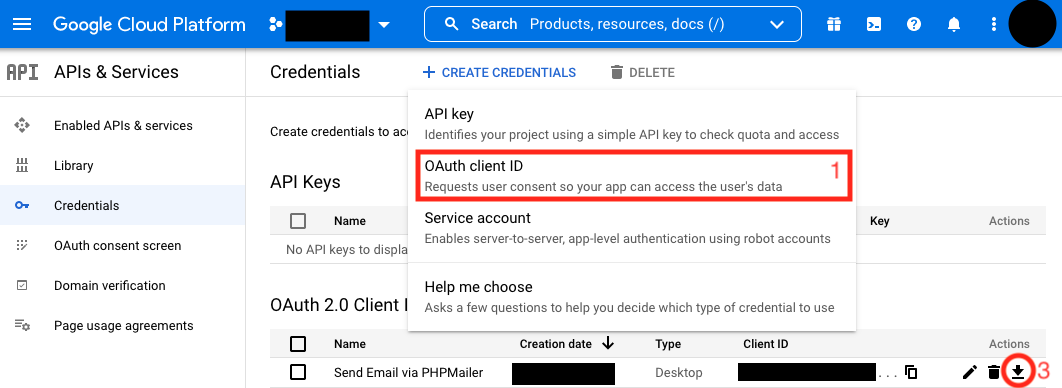This screenshot has width=1062, height=388.
Task: Click the search magnifier icon
Action: click(x=452, y=24)
